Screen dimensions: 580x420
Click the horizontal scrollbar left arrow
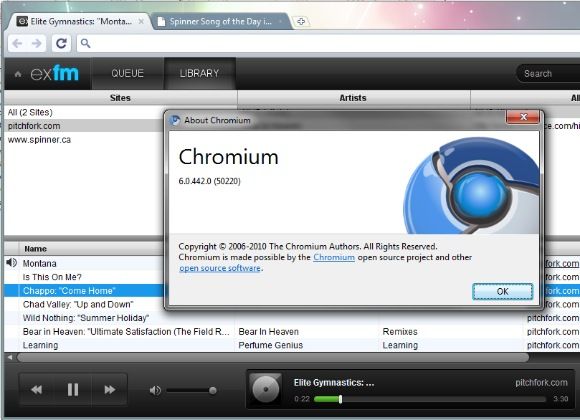[x=10, y=357]
